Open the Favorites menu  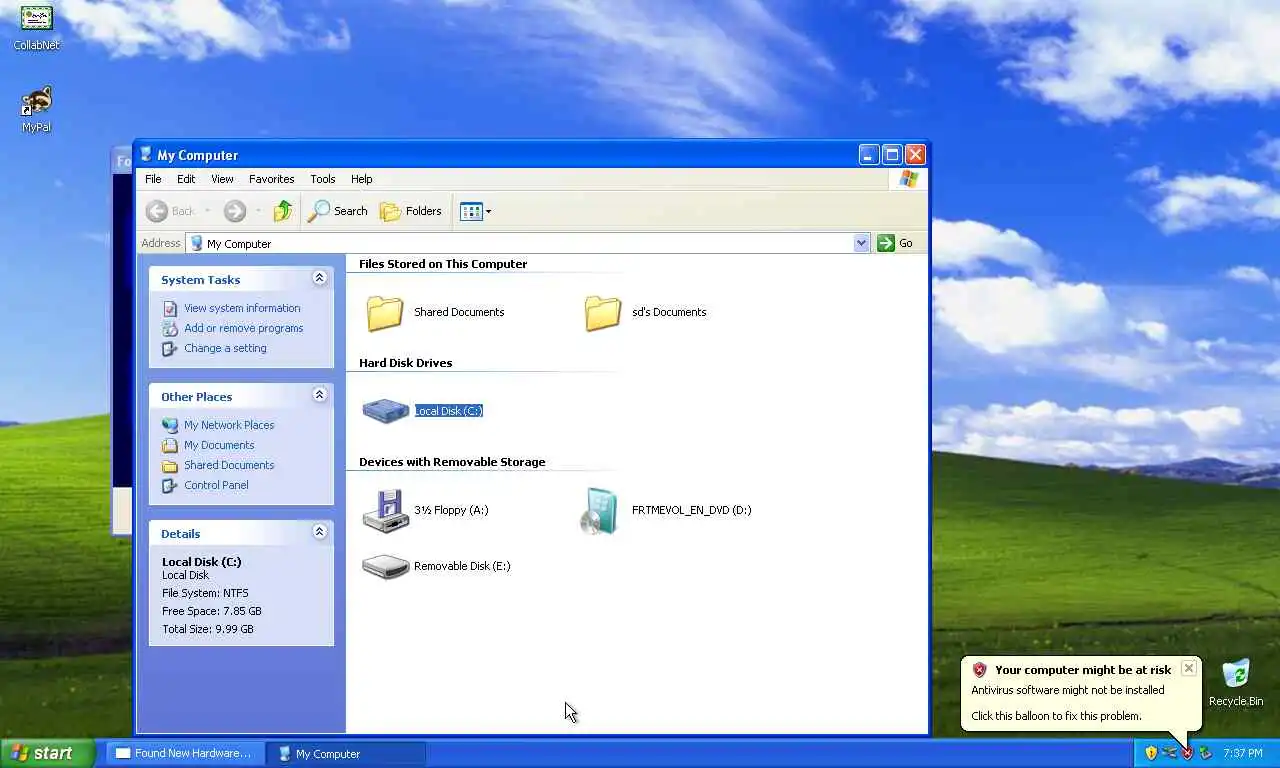click(272, 179)
